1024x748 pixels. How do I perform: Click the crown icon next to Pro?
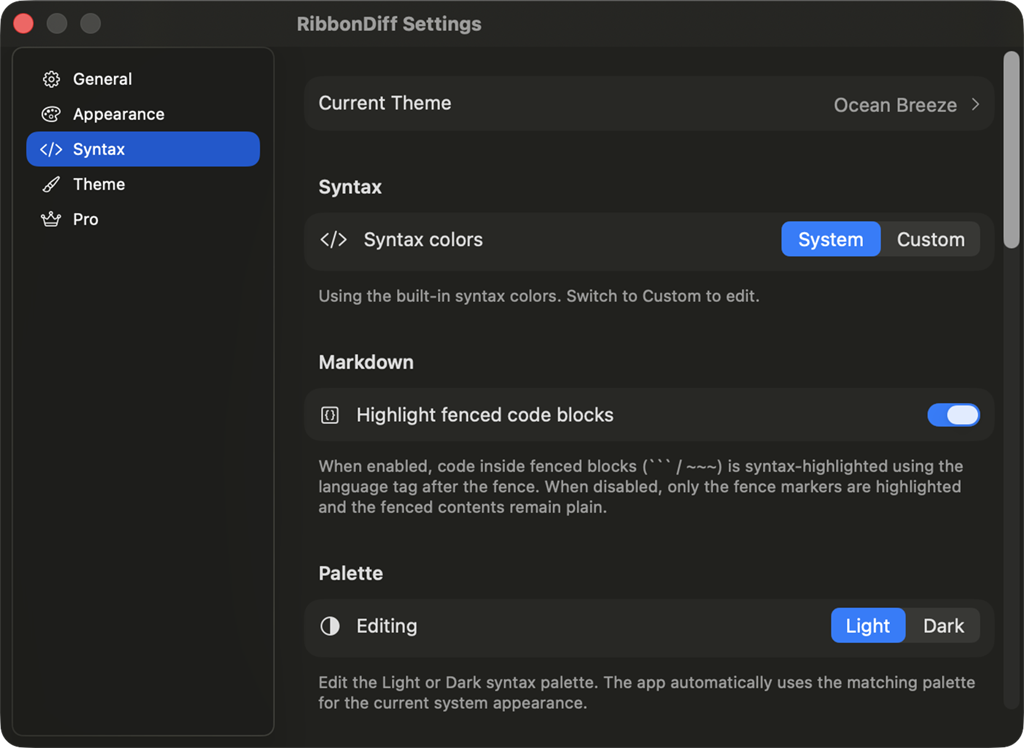(x=51, y=219)
